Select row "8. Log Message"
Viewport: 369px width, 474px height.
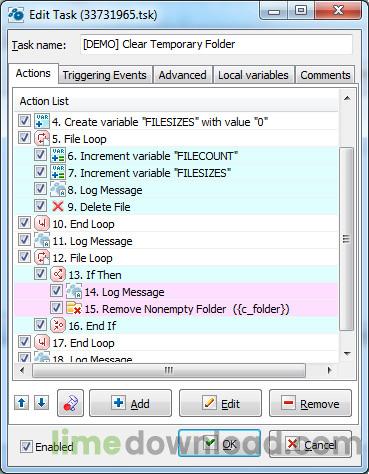click(x=176, y=190)
